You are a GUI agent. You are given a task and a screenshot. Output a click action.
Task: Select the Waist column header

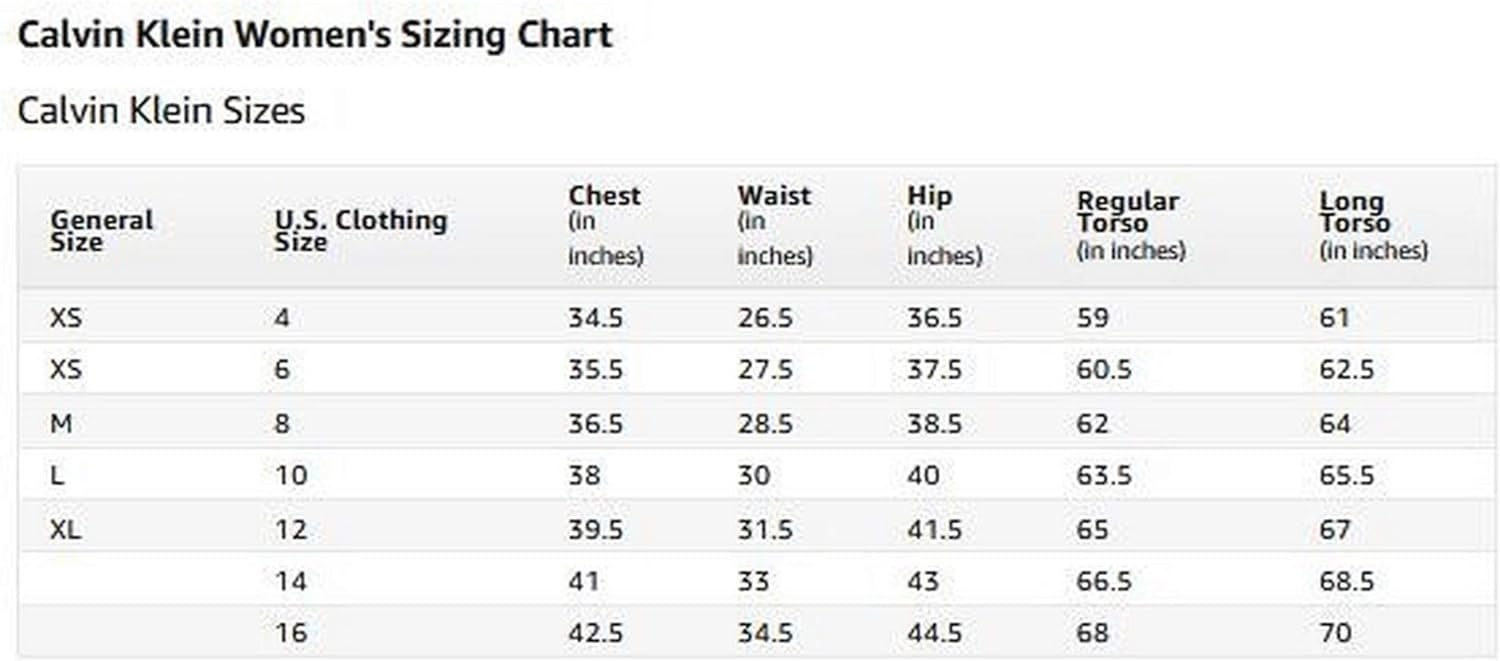click(x=776, y=225)
